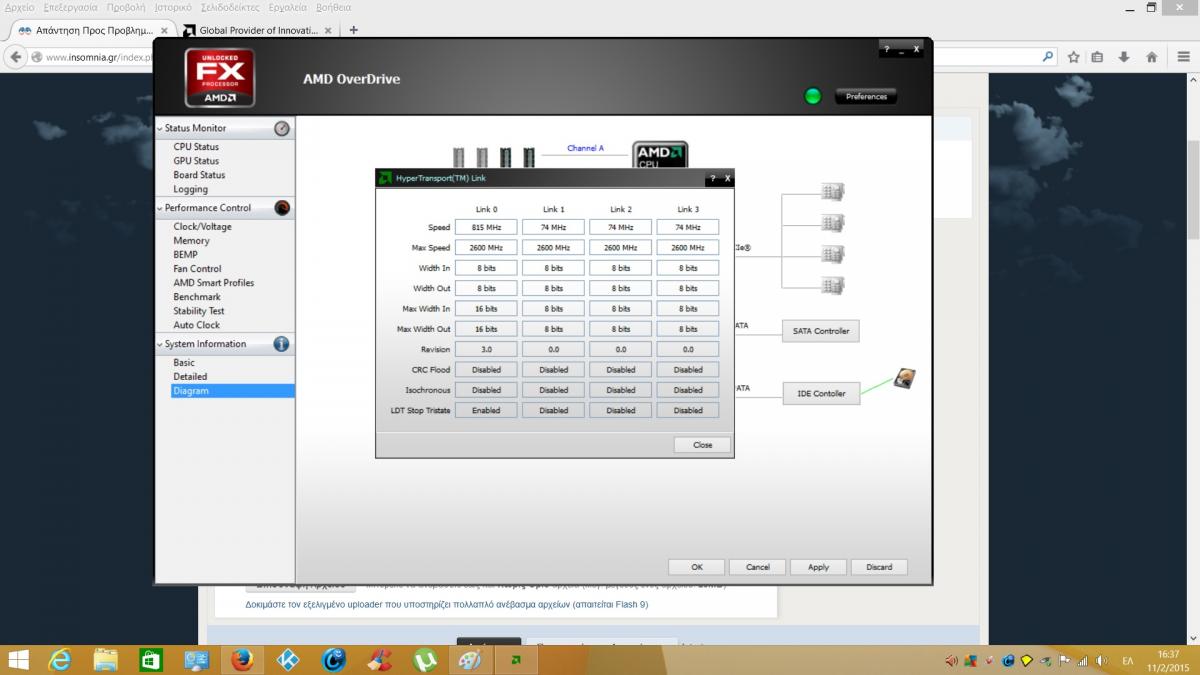Switch to Firefox in taskbar
Viewport: 1200px width, 675px height.
point(241,660)
